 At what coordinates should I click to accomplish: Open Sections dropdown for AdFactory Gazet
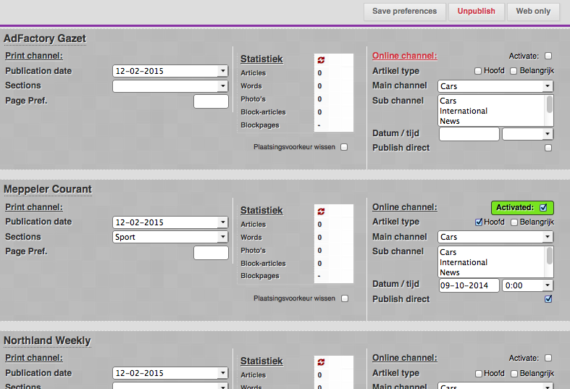point(170,86)
